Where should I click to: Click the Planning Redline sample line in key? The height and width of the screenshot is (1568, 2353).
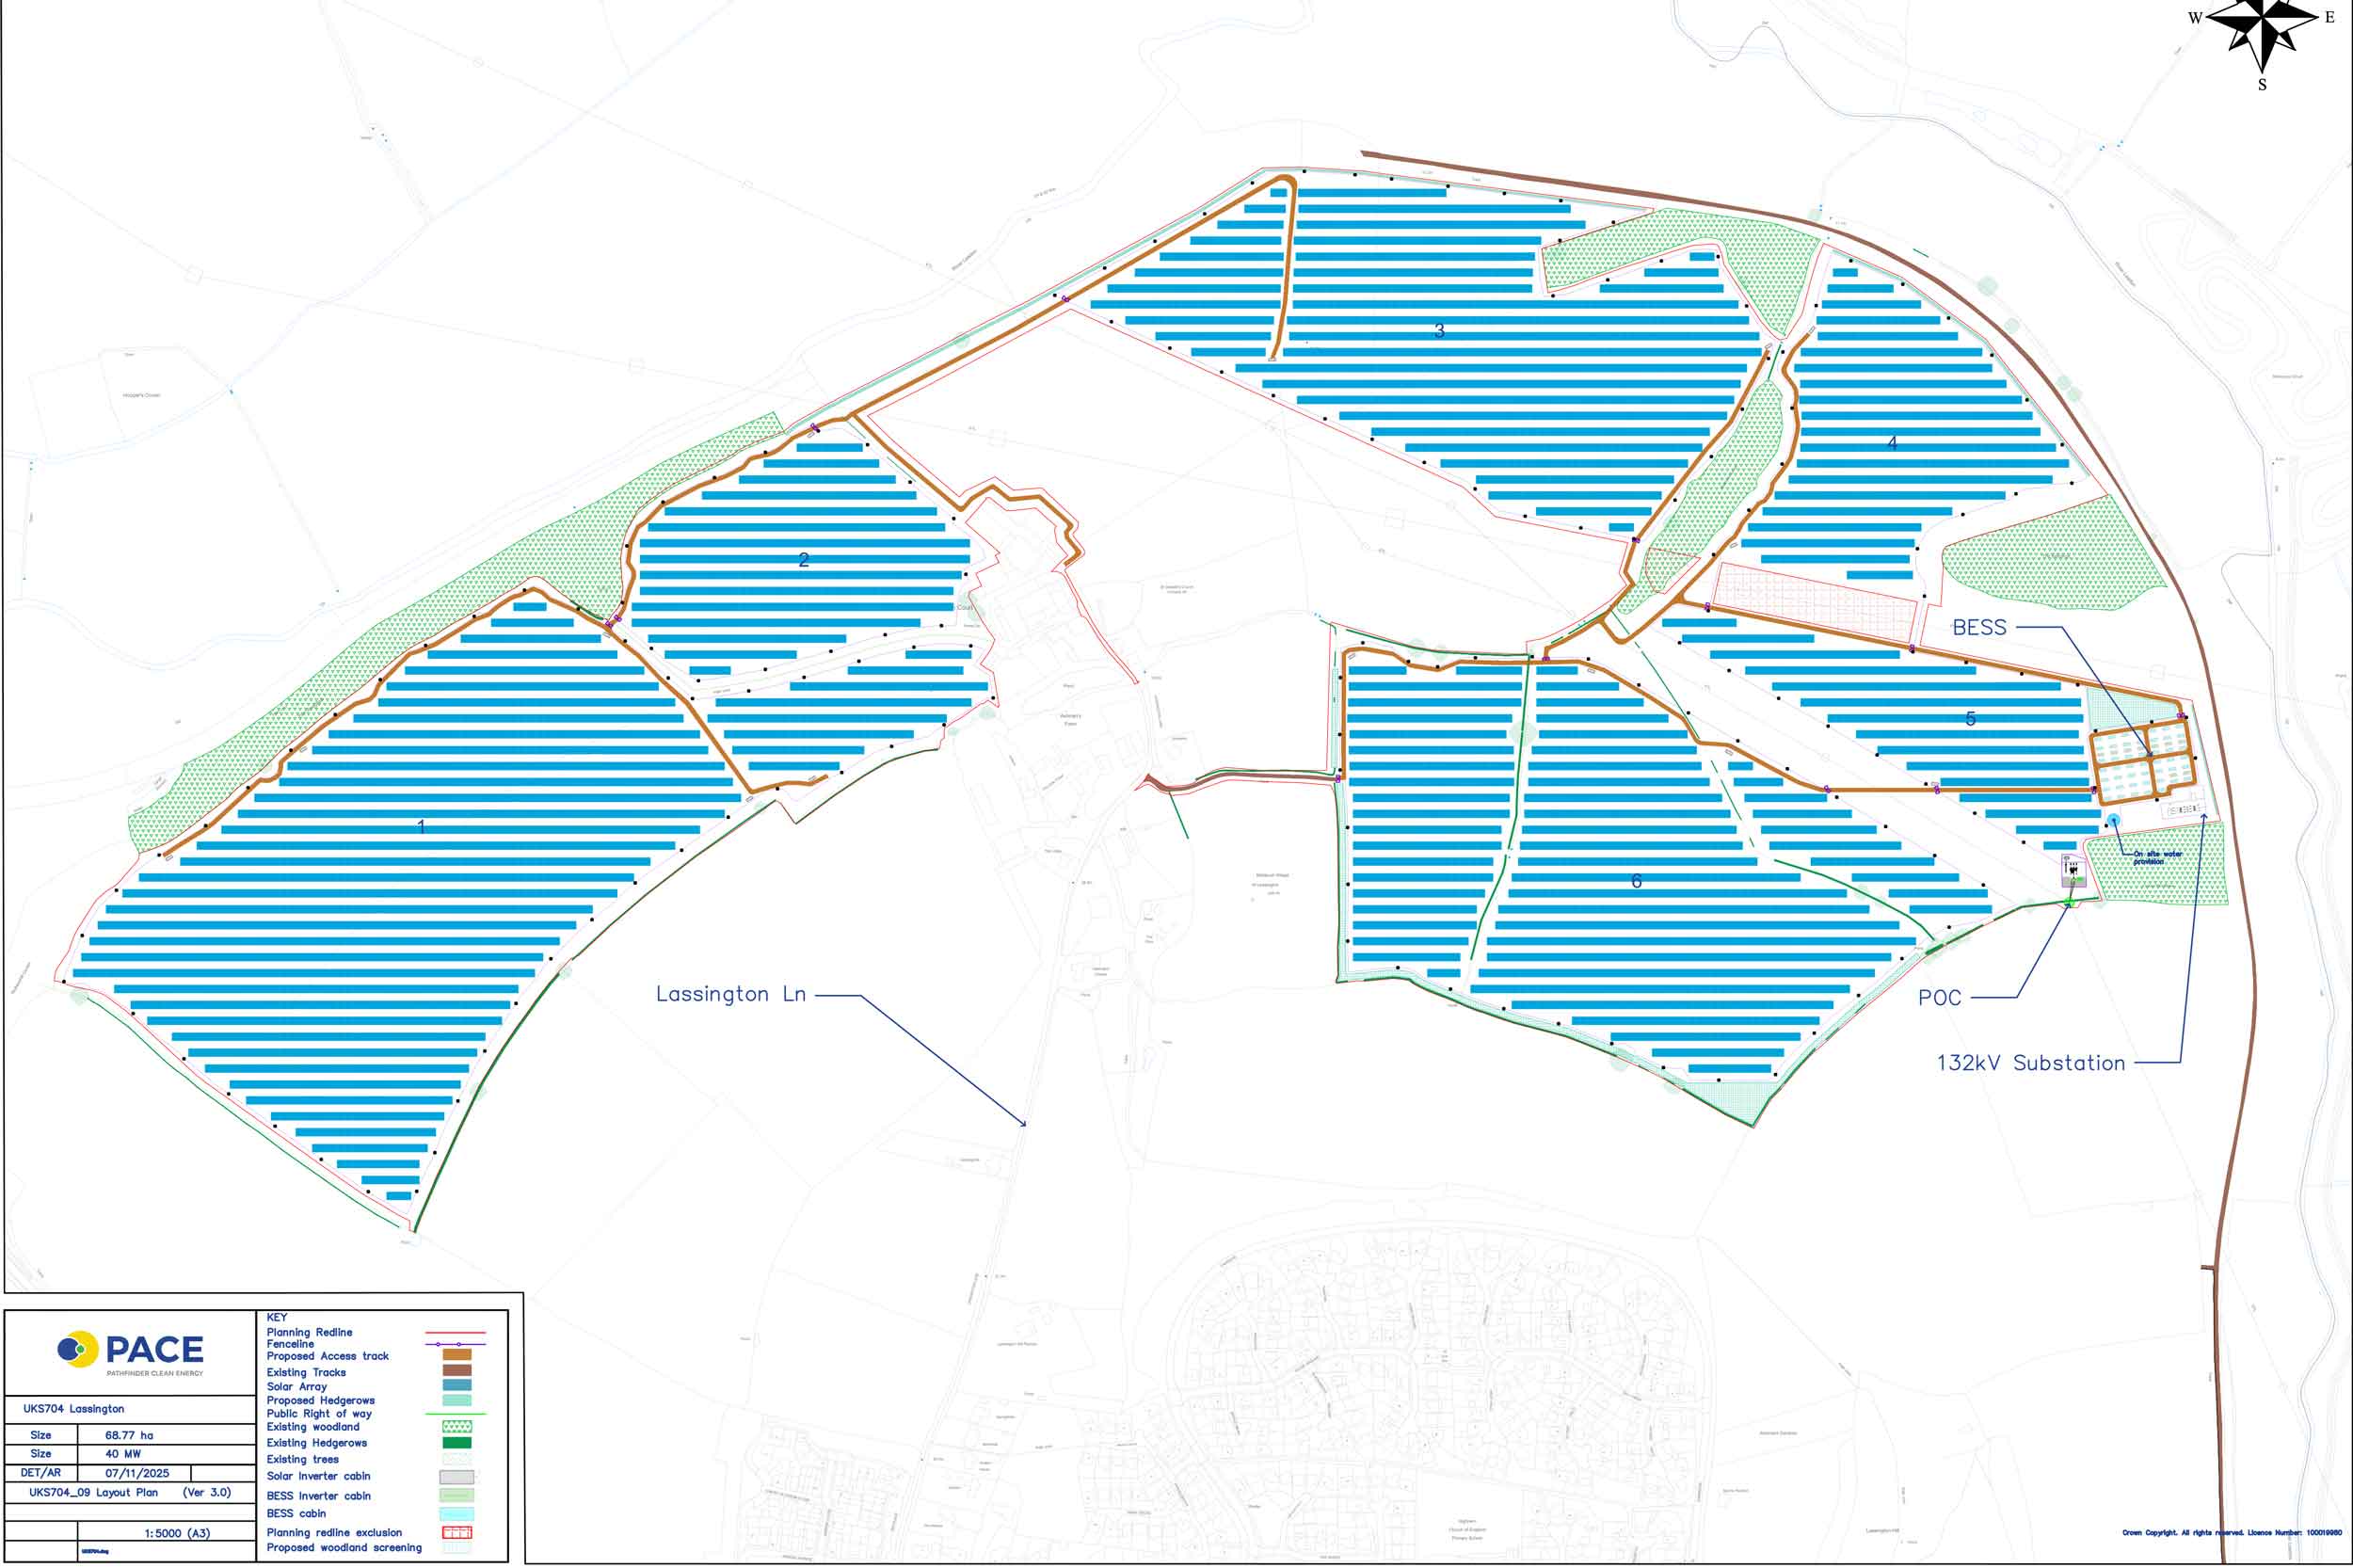click(x=455, y=1333)
